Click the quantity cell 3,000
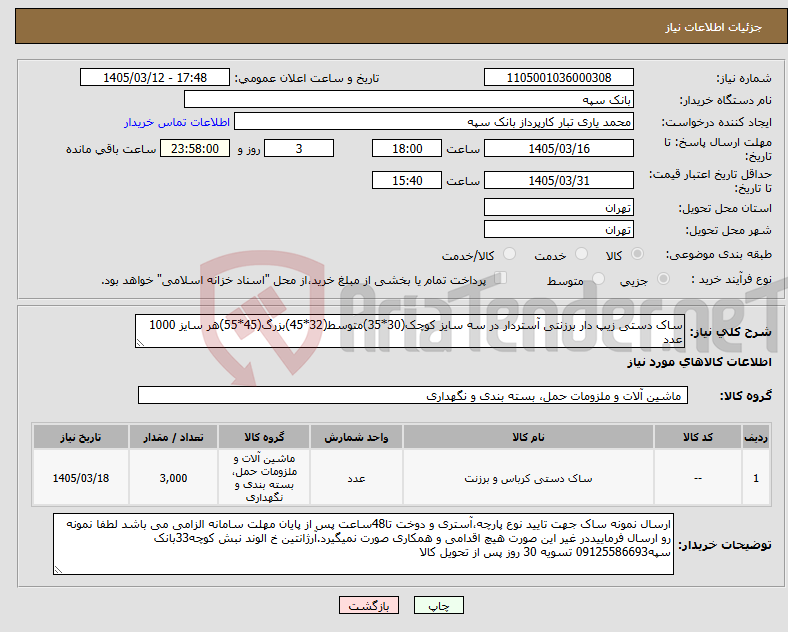This screenshot has height=632, width=788. pos(173,478)
